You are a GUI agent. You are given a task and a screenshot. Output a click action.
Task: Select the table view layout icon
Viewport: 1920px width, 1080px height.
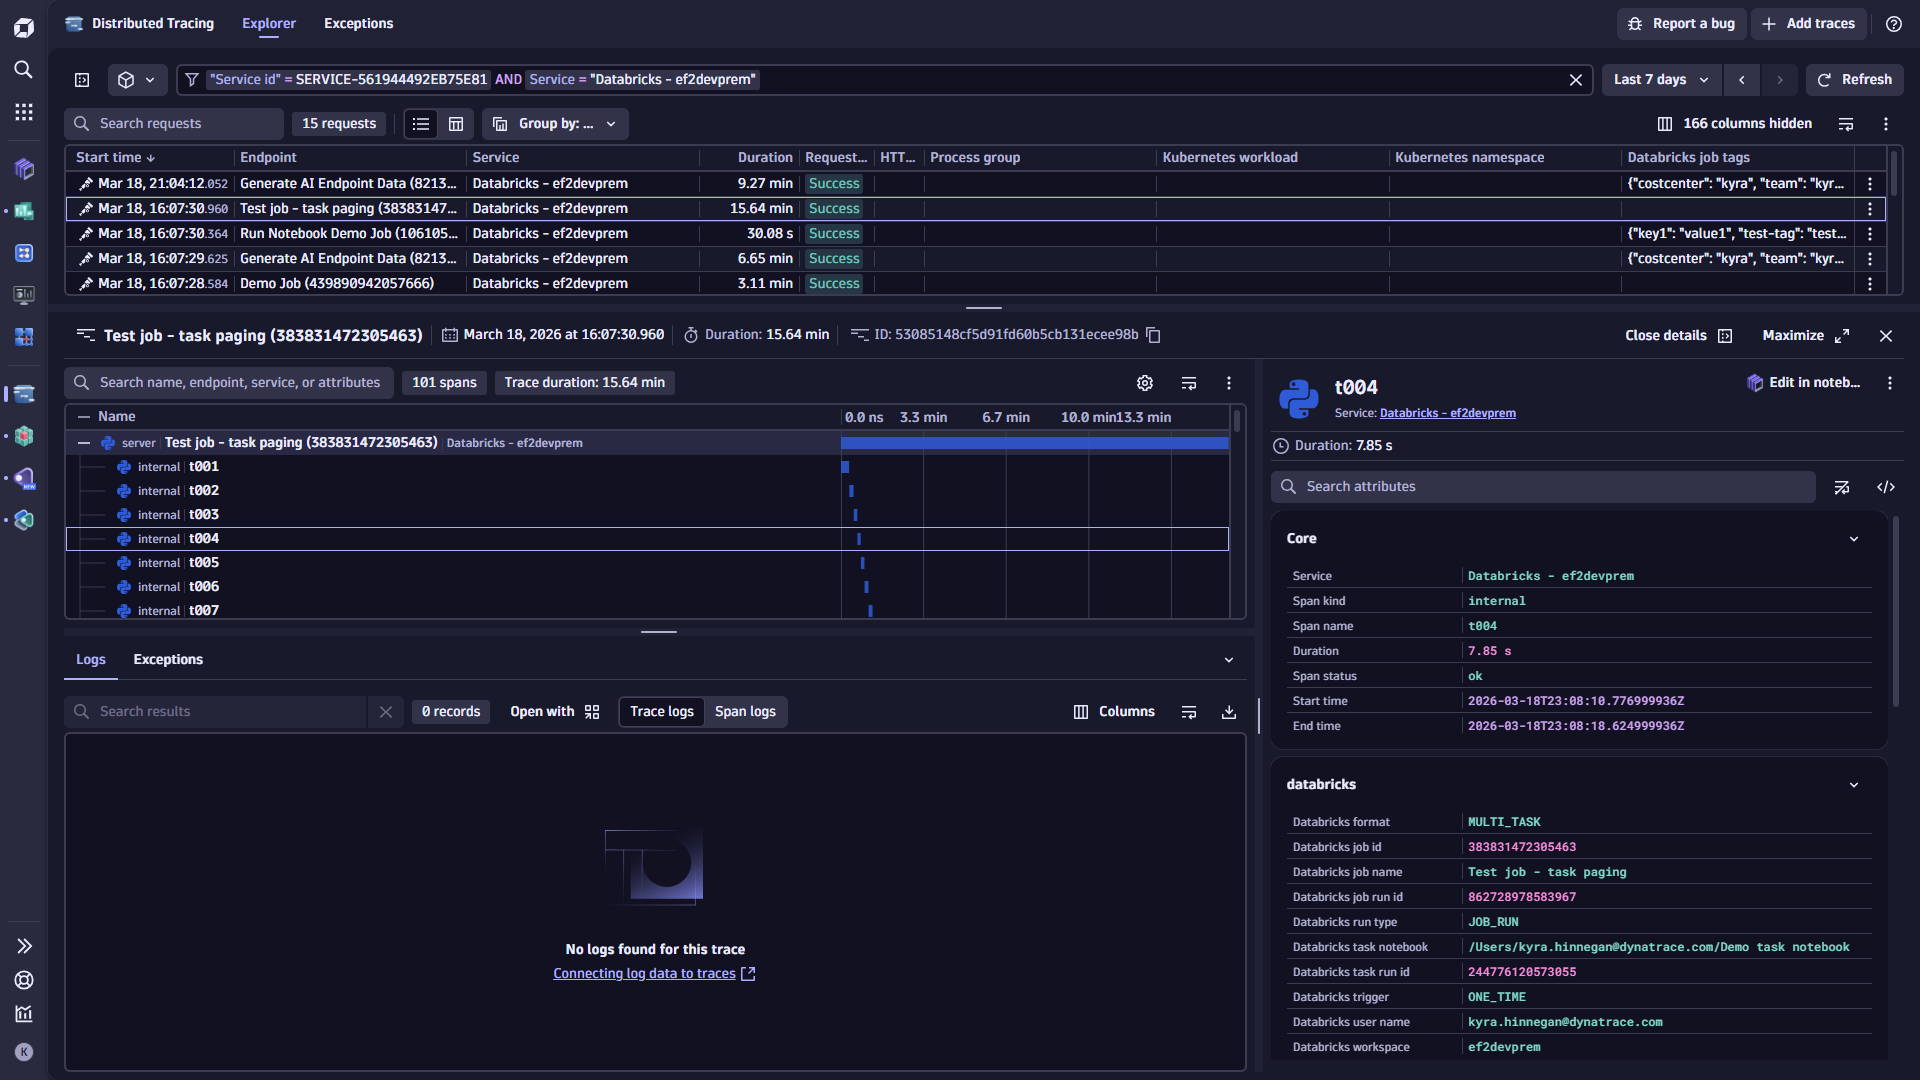[456, 123]
